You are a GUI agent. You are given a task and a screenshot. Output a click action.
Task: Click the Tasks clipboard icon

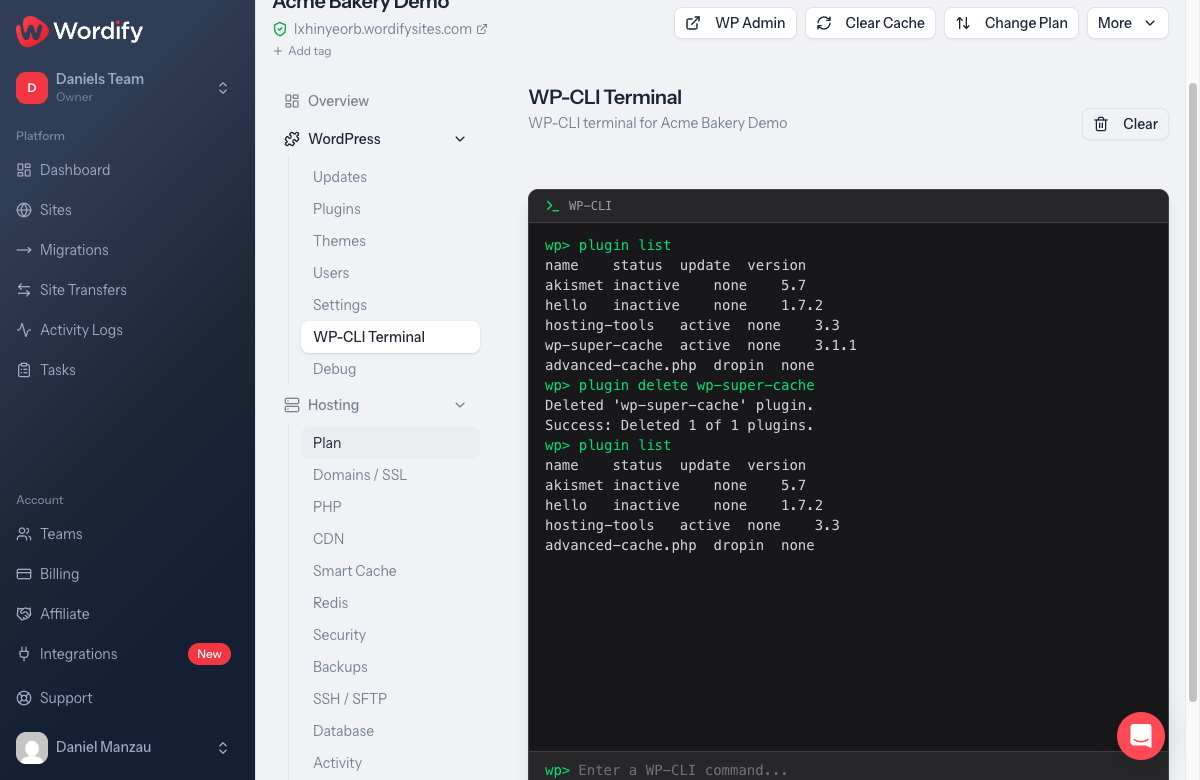pos(24,370)
